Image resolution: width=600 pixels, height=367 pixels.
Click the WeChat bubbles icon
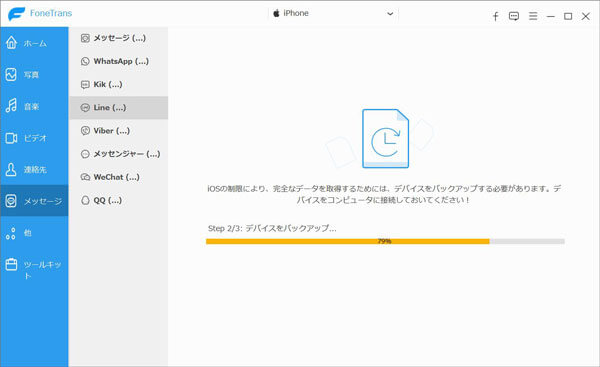85,177
